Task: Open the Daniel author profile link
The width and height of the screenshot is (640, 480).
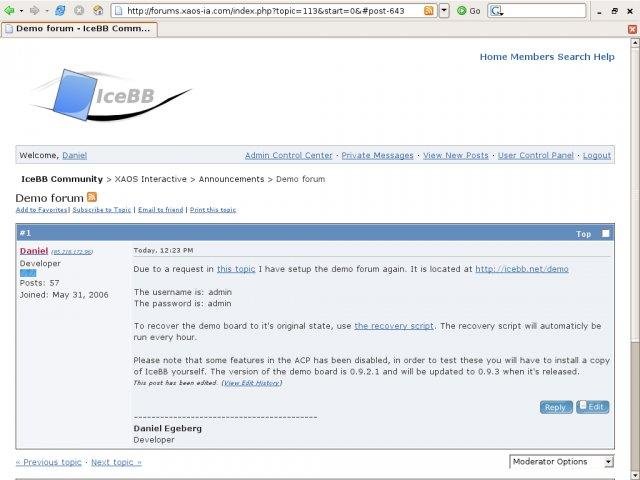Action: [34, 251]
